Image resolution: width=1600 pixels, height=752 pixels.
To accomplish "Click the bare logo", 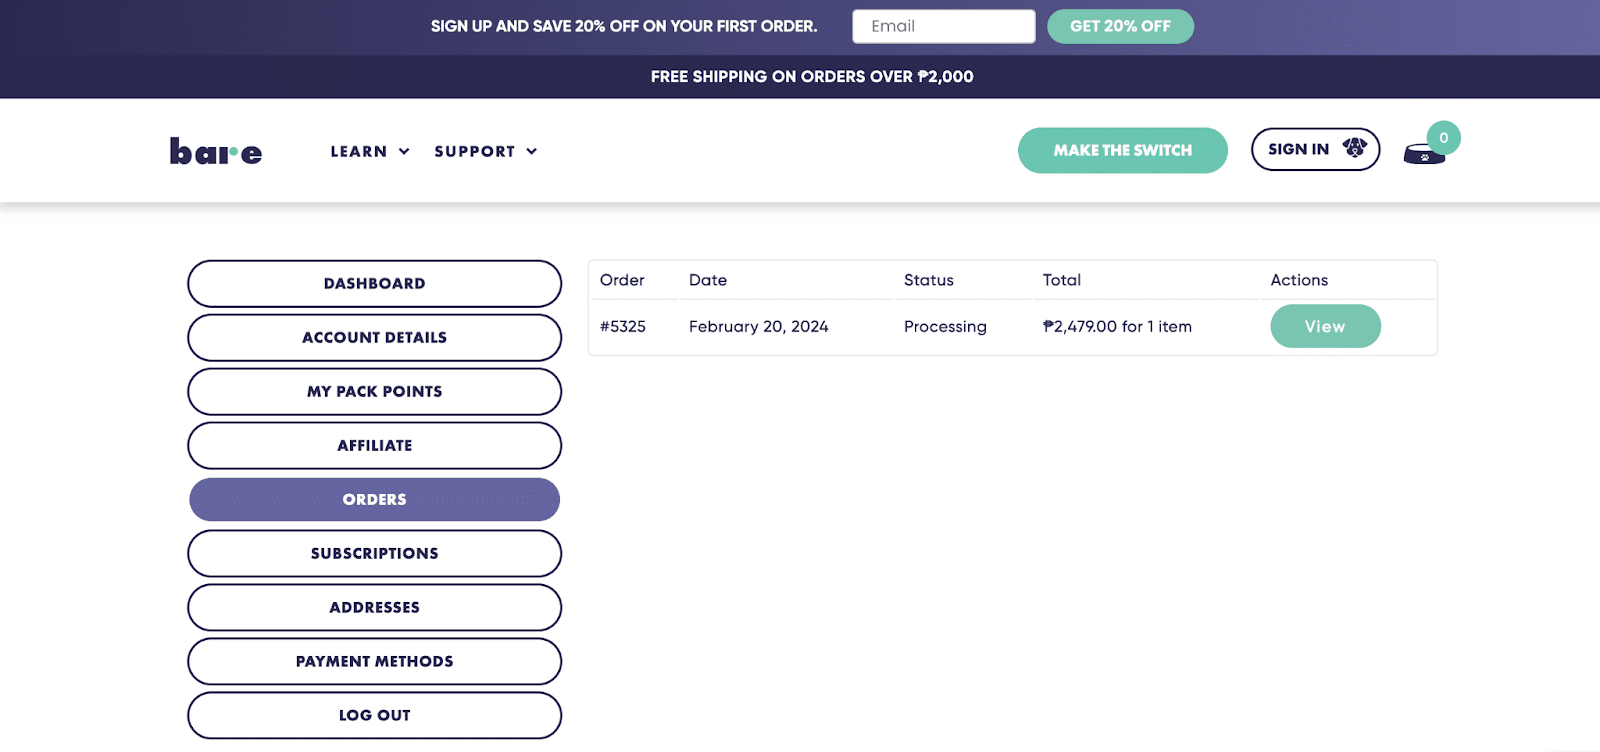I will (216, 151).
